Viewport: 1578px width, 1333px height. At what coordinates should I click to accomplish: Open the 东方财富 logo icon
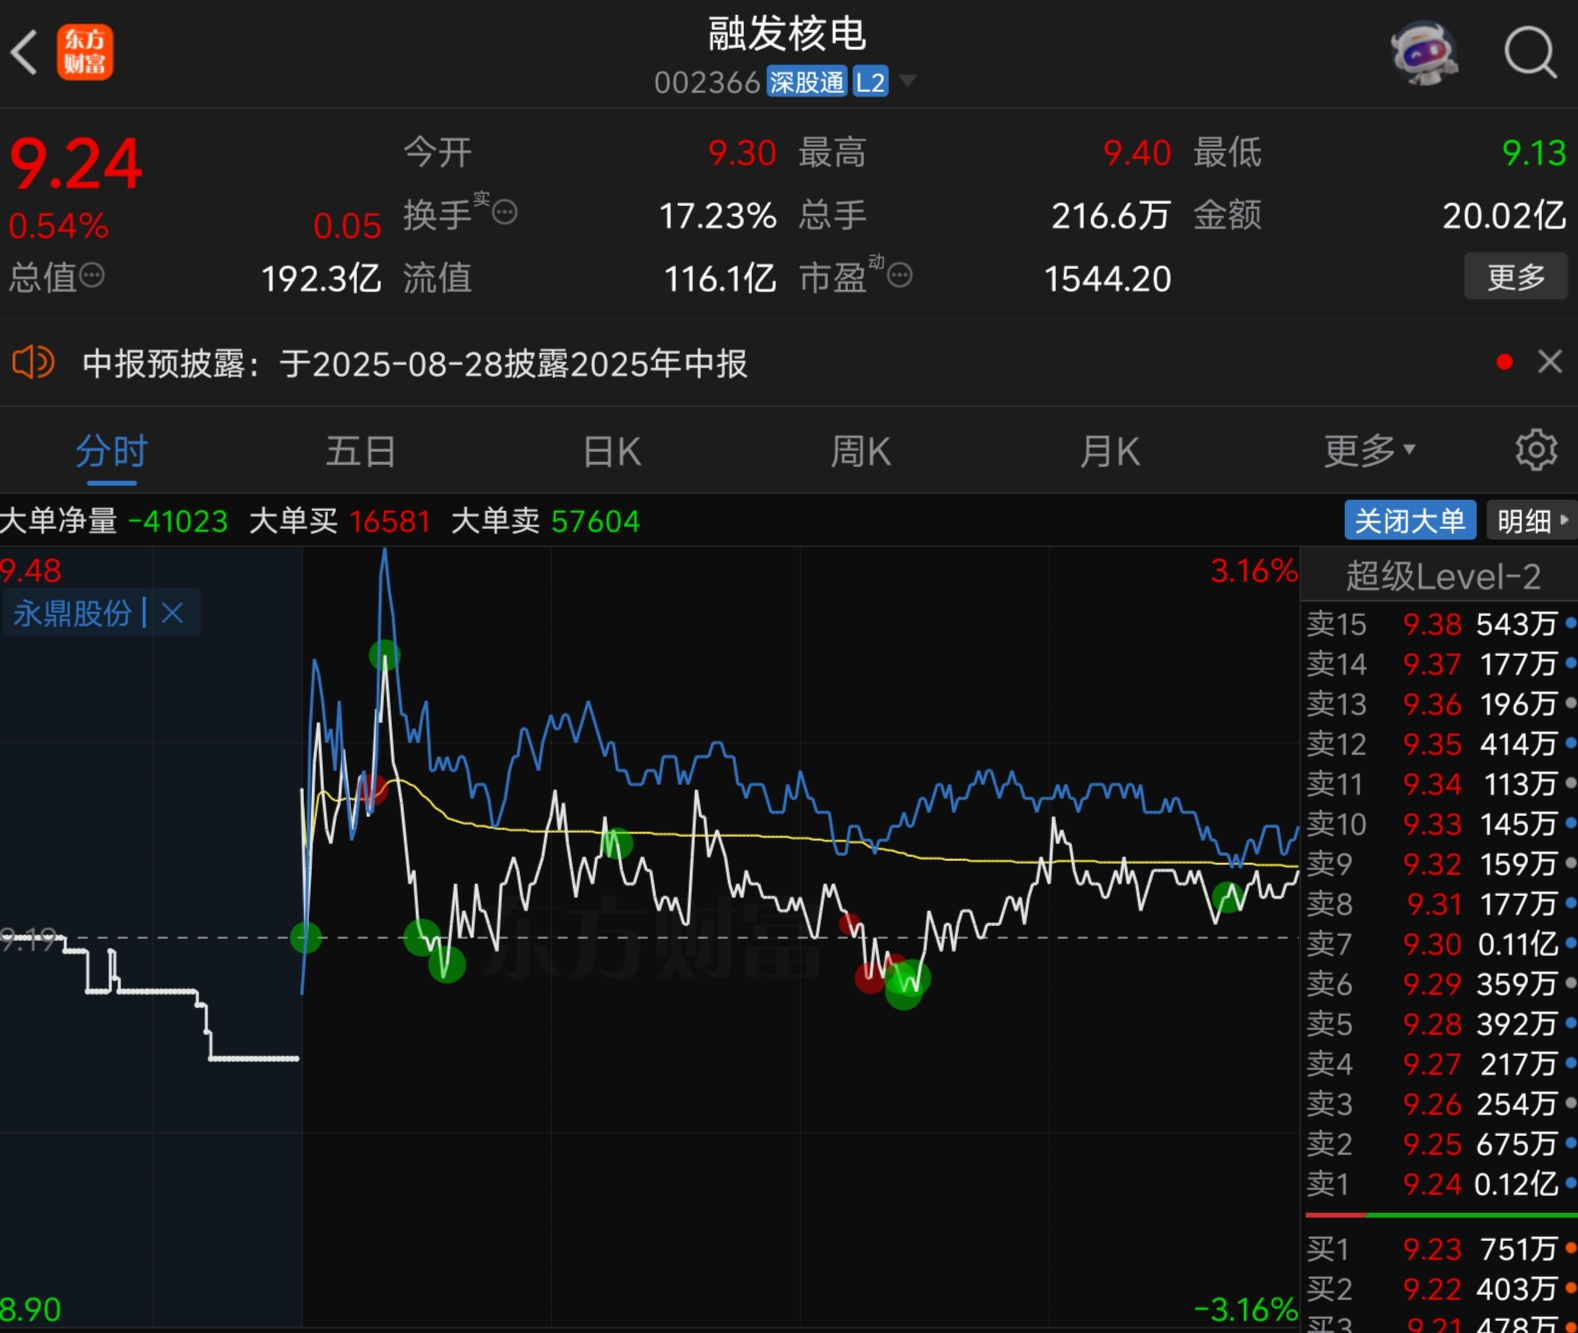coord(85,53)
